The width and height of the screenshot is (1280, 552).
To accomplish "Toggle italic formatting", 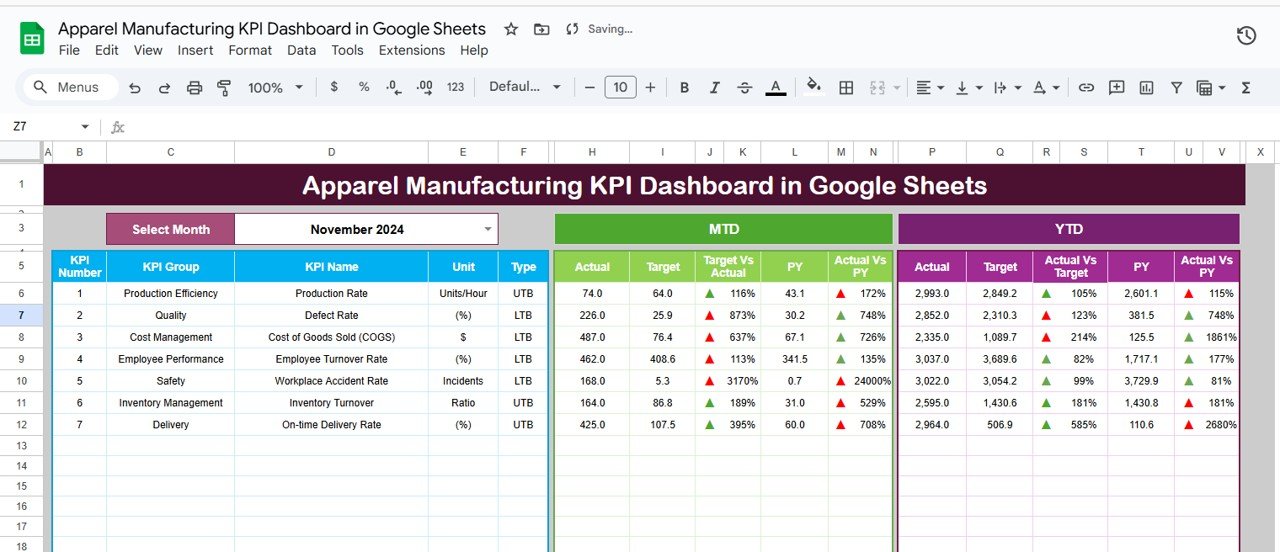I will point(714,88).
